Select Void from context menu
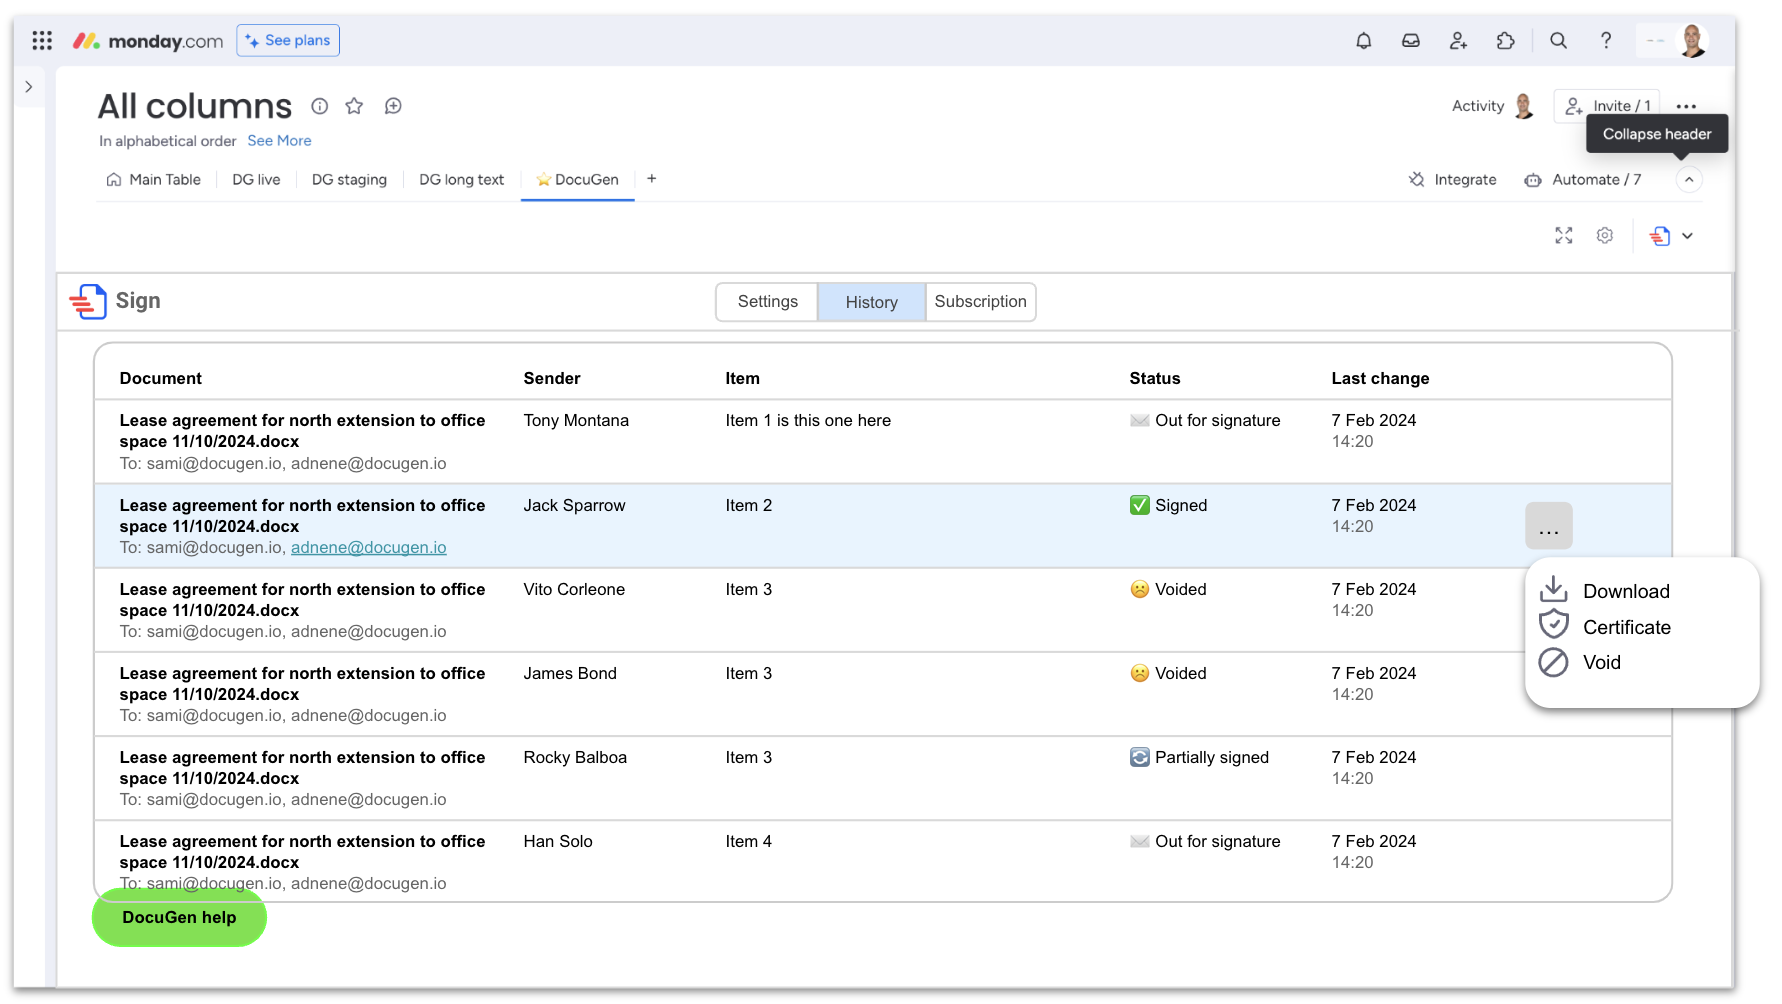The height and width of the screenshot is (1004, 1782). [x=1602, y=662]
